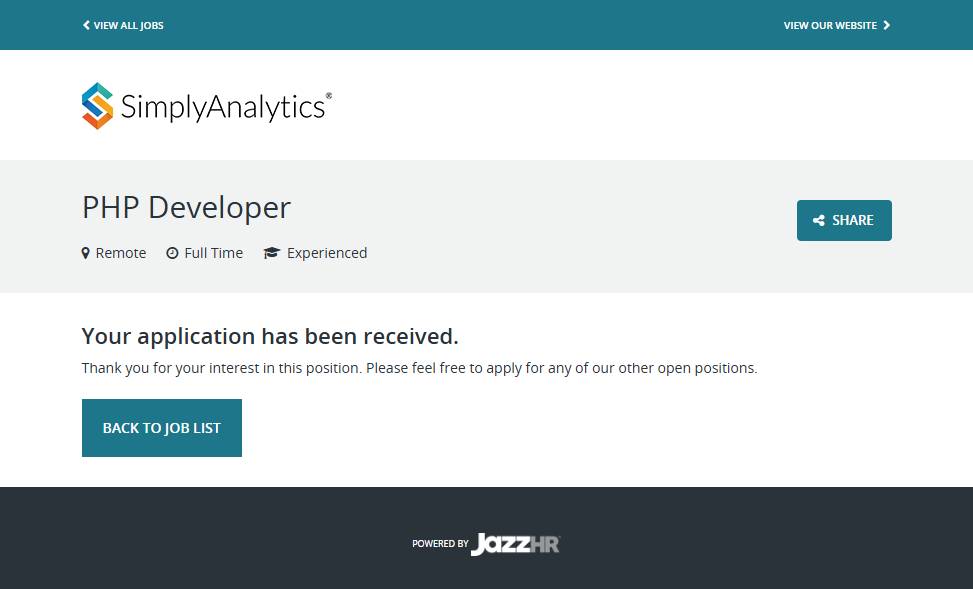973x589 pixels.
Task: Click the clock icon beside Full Time
Action: click(172, 253)
